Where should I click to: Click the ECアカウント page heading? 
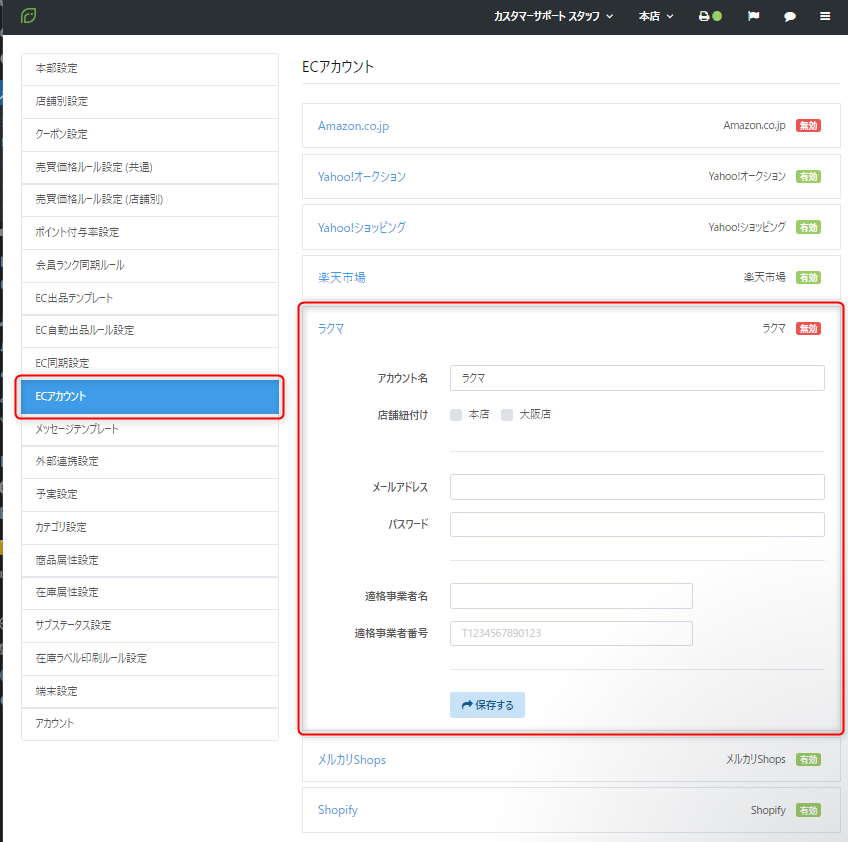coord(337,67)
